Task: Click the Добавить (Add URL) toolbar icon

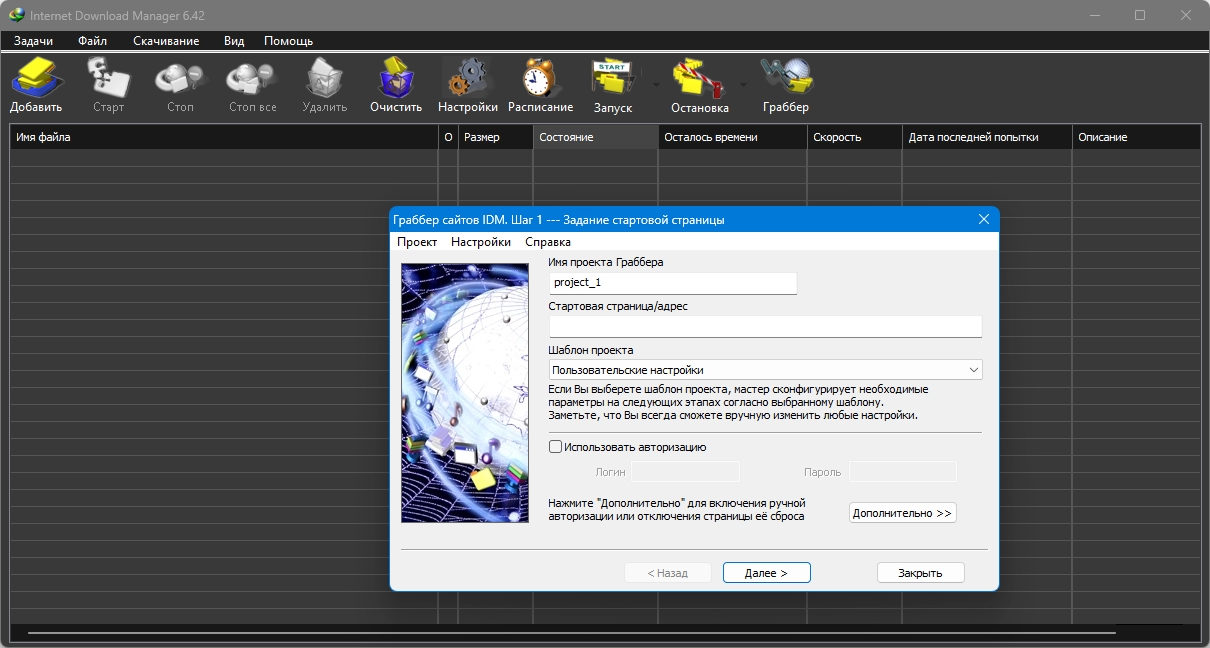Action: [36, 78]
